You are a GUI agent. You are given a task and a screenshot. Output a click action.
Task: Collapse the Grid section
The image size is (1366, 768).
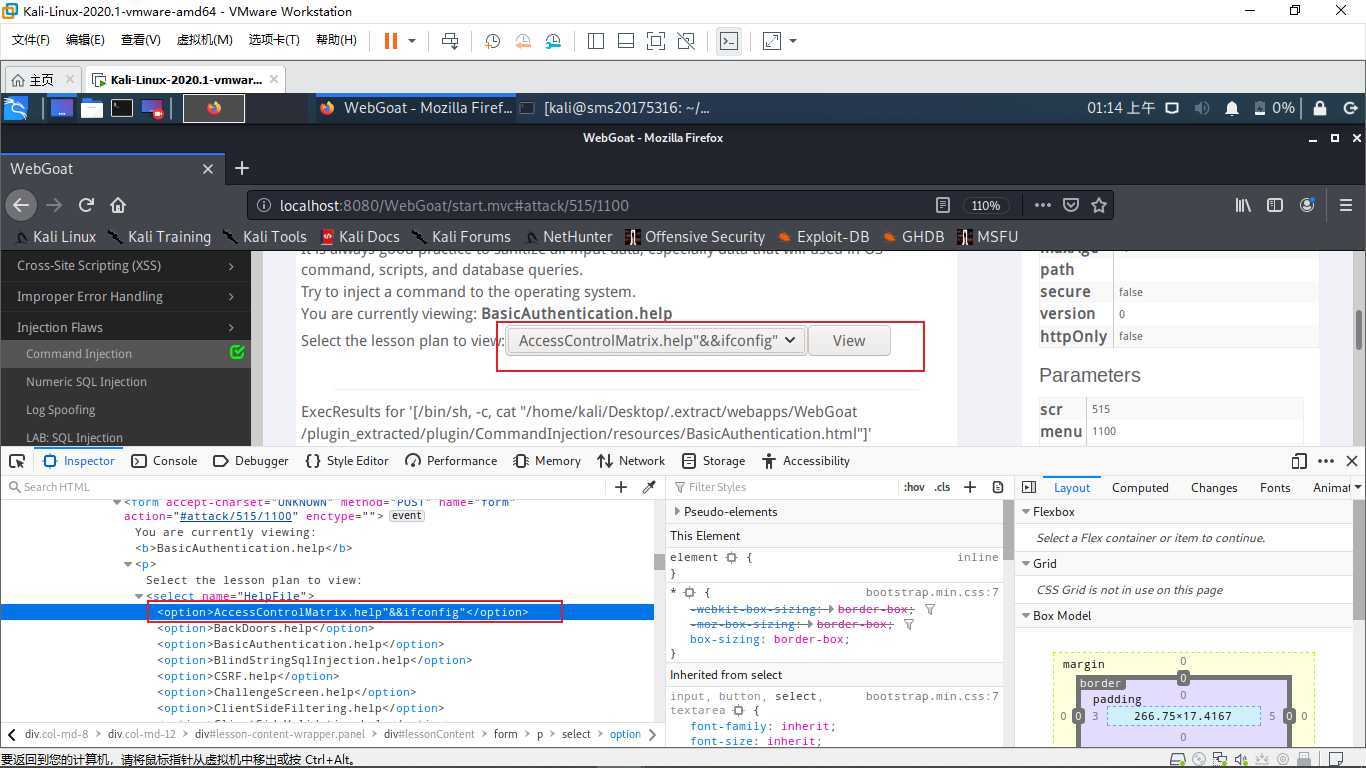1025,564
